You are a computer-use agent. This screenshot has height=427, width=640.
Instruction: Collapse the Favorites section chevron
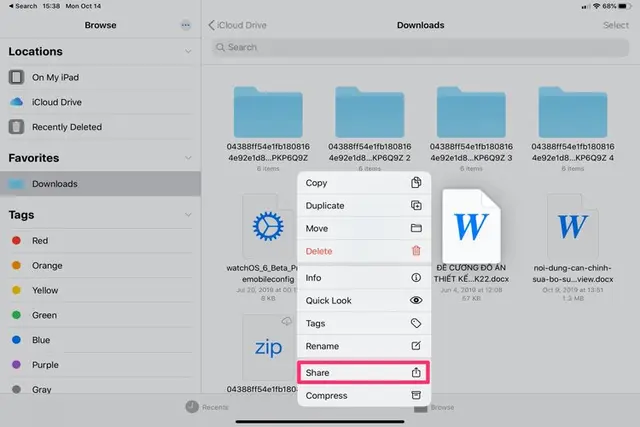188,158
